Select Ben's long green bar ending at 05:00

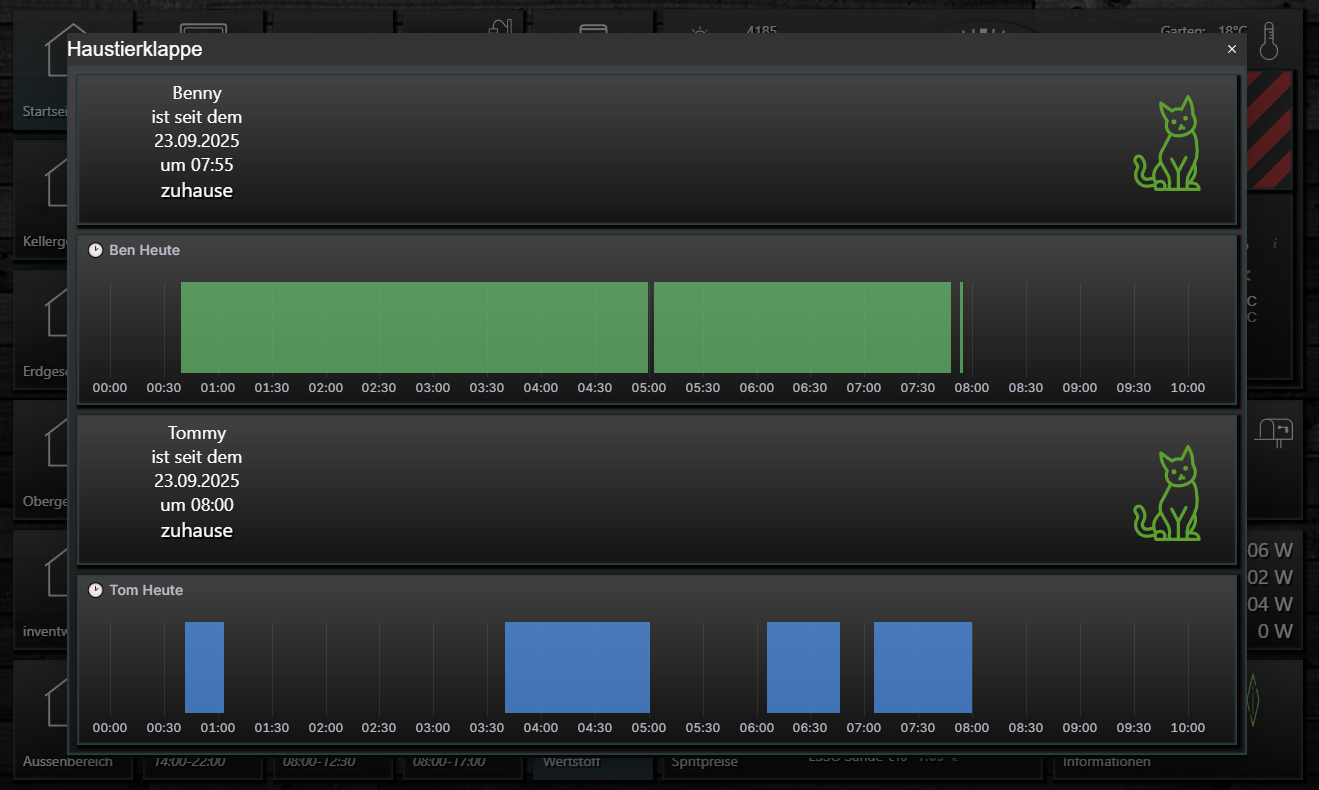[414, 327]
